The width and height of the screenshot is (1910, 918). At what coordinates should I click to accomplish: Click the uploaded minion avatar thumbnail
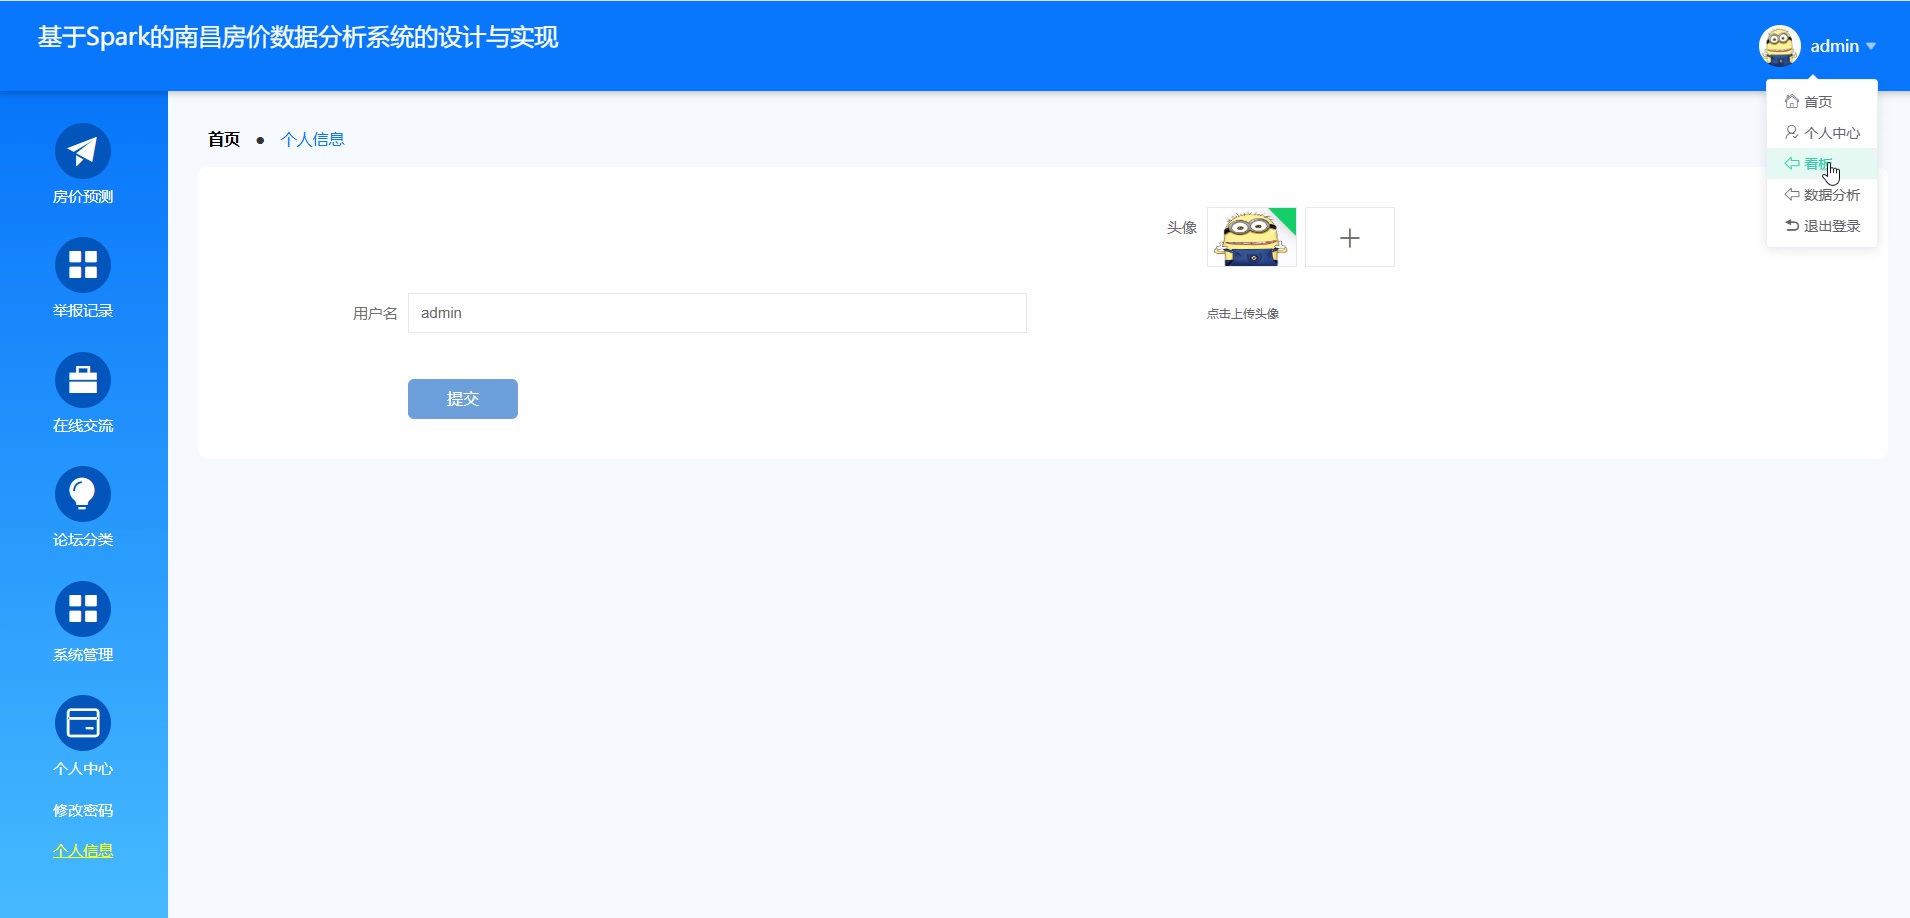[x=1252, y=237]
